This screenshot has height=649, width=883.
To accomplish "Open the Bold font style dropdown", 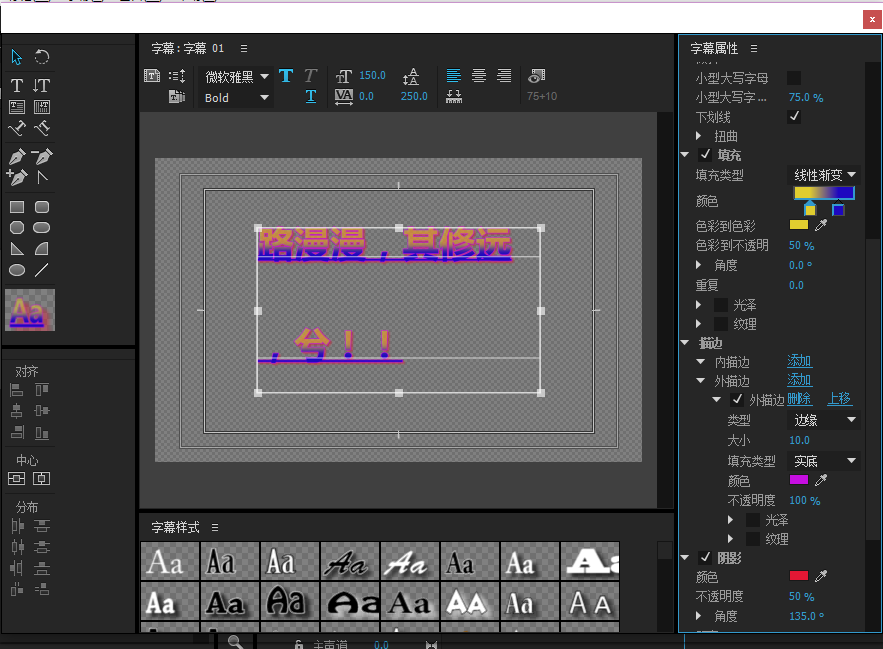I will [236, 97].
